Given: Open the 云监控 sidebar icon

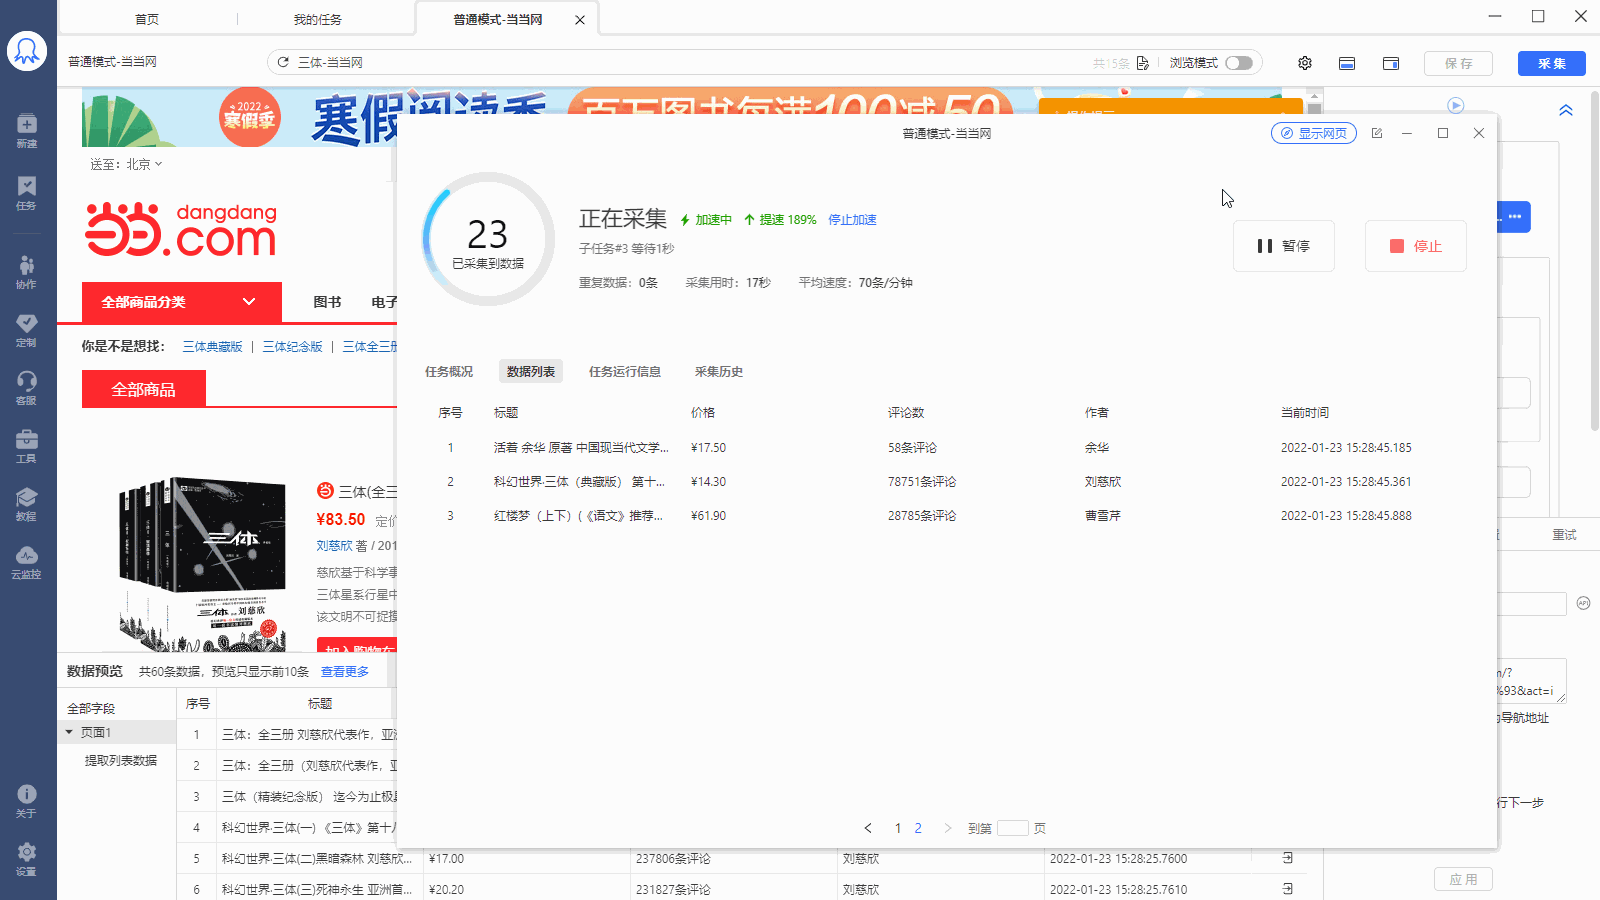Looking at the screenshot, I should pyautogui.click(x=27, y=562).
